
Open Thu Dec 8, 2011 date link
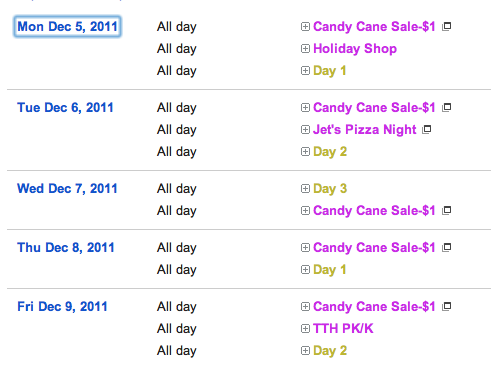(x=66, y=247)
